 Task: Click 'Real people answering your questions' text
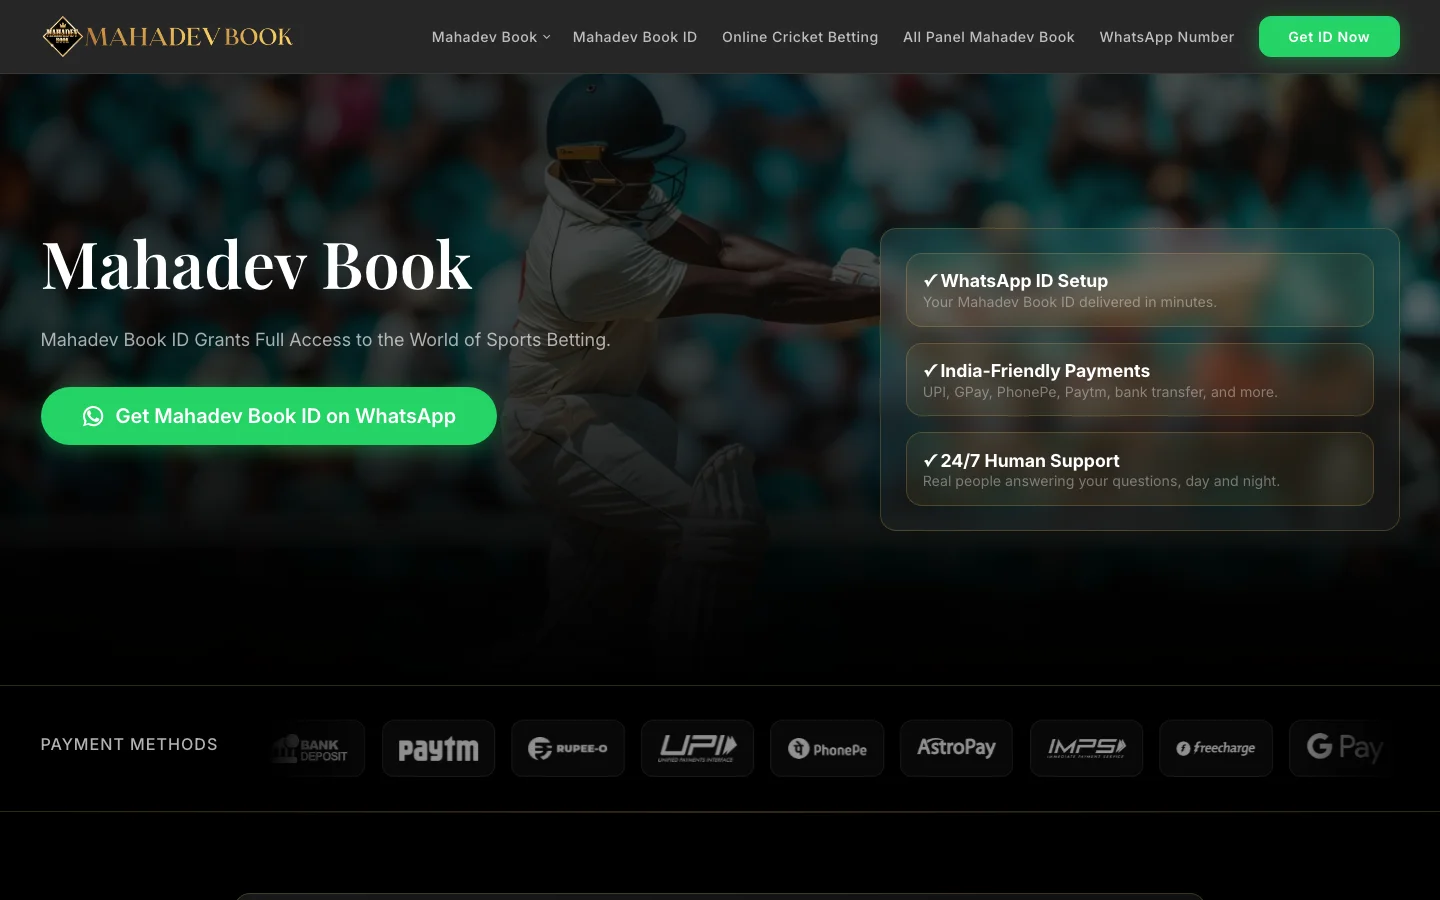click(1101, 481)
